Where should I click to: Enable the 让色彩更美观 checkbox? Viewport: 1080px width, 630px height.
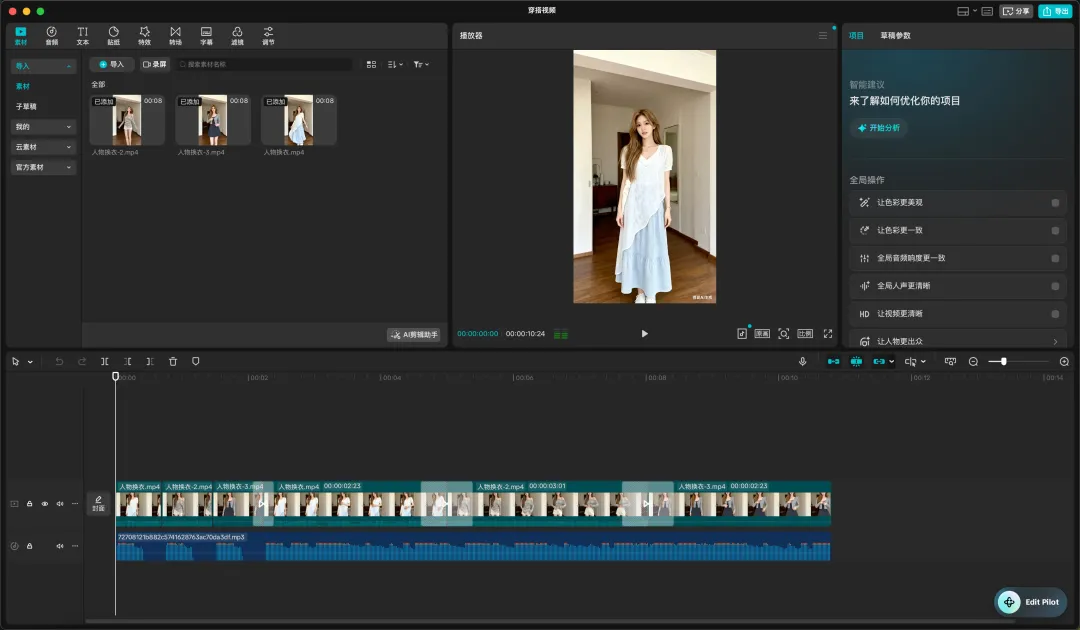point(1055,202)
